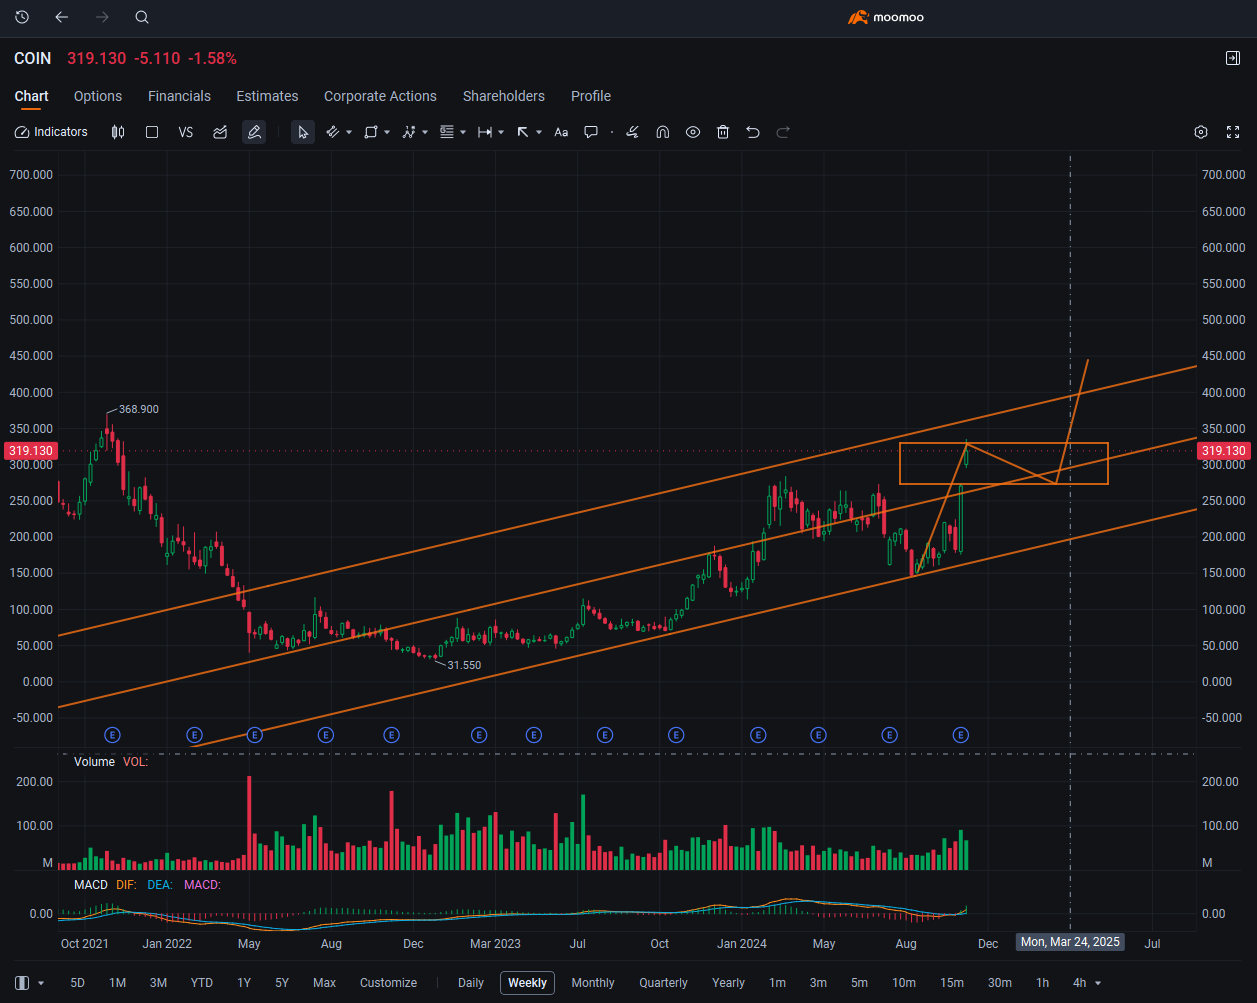Expand the measure tools dropdown arrow
The image size is (1257, 1003).
(501, 132)
